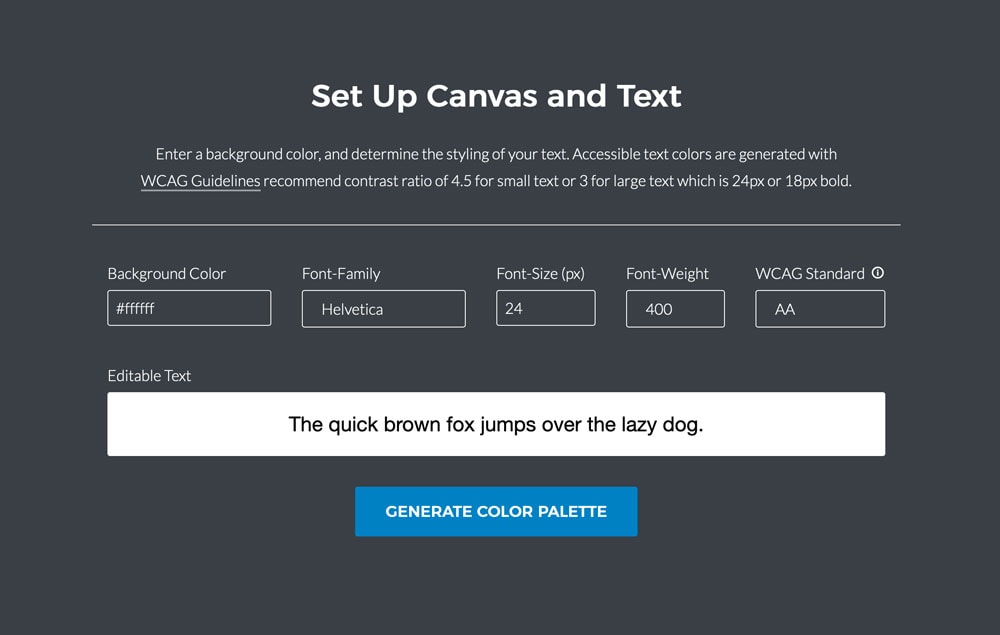
Task: Click the Background Color hex input field
Action: [x=189, y=308]
